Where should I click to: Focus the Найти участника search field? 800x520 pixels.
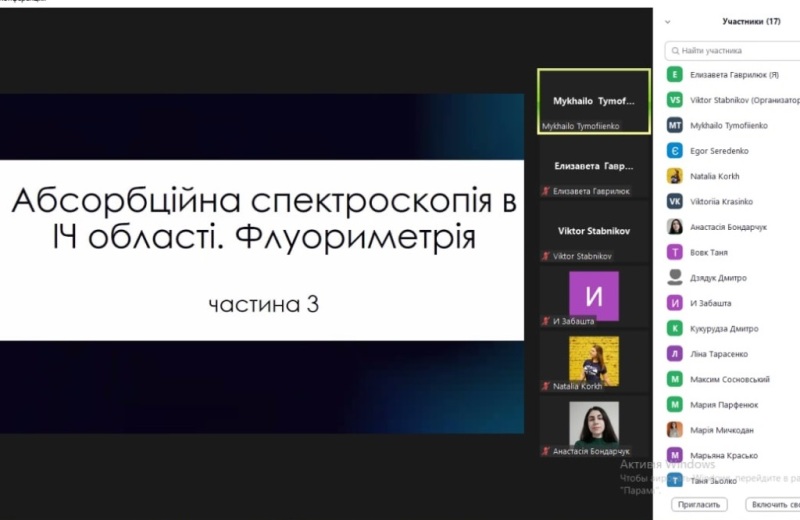point(732,51)
